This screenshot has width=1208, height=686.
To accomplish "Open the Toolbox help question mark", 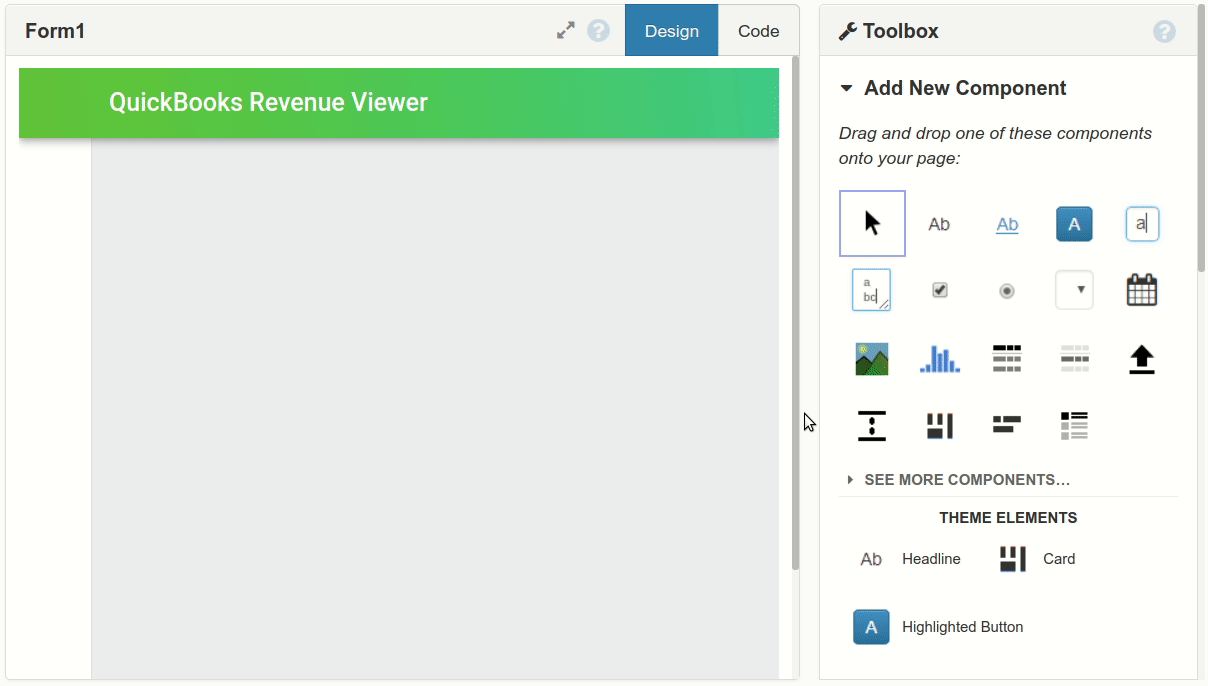I will 1164,31.
